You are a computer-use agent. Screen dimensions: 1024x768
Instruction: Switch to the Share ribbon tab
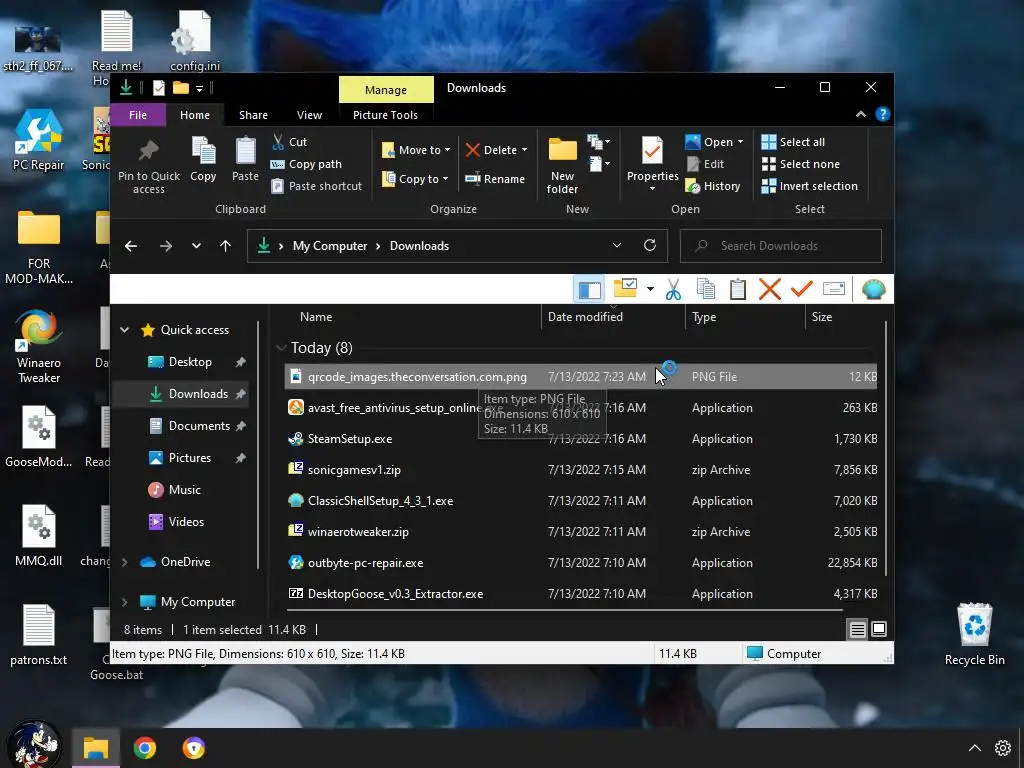coord(253,115)
